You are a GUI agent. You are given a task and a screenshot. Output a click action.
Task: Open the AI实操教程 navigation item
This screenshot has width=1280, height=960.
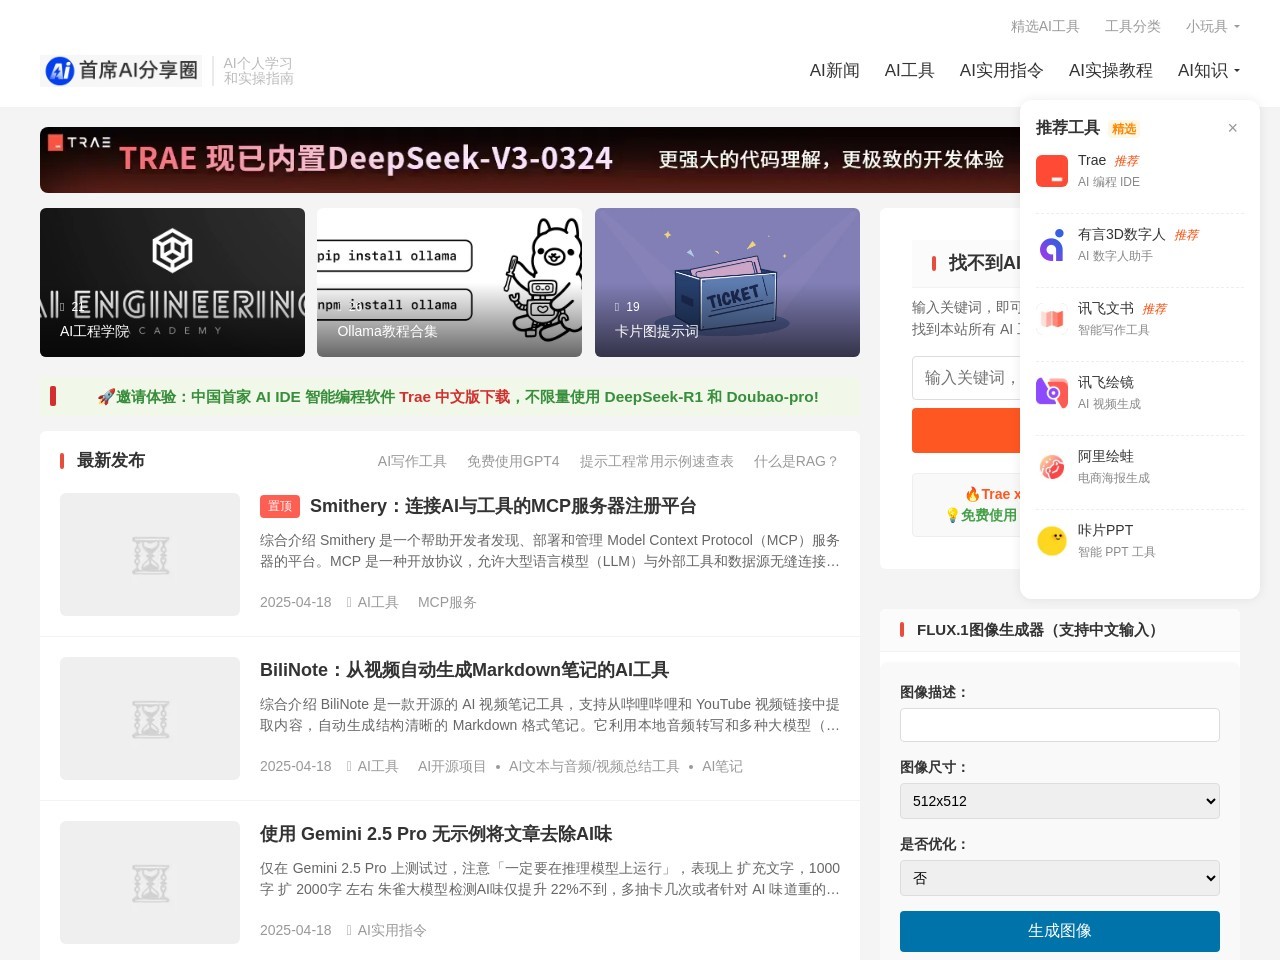tap(1111, 70)
